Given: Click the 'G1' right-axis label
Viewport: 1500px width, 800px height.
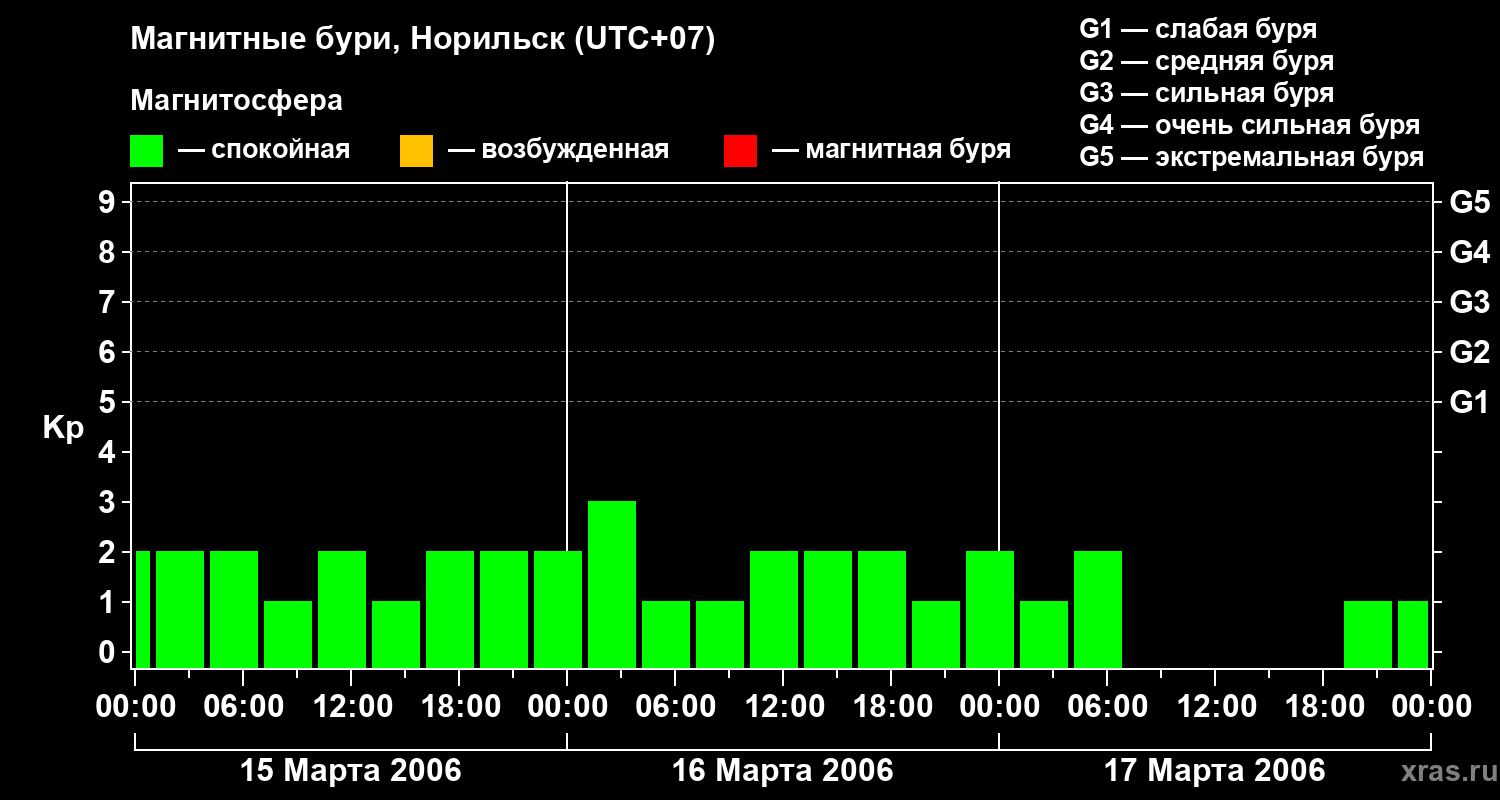Looking at the screenshot, I should (1470, 402).
